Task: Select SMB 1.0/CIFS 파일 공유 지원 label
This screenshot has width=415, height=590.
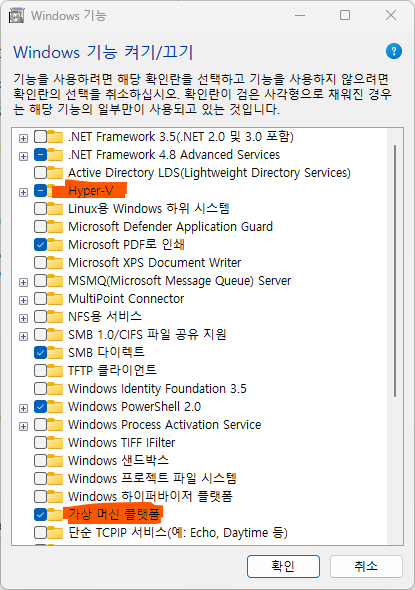Action: [x=147, y=335]
